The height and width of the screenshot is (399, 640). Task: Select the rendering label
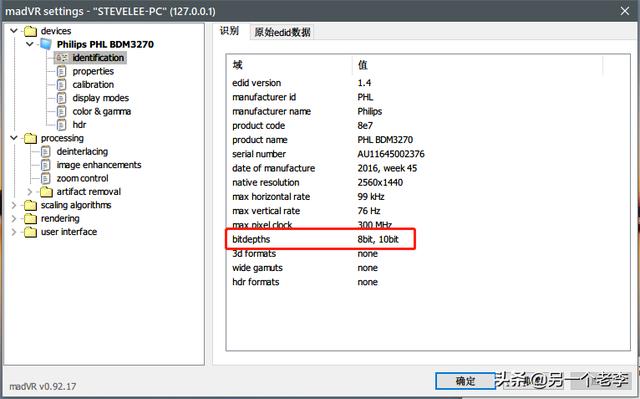tap(60, 219)
